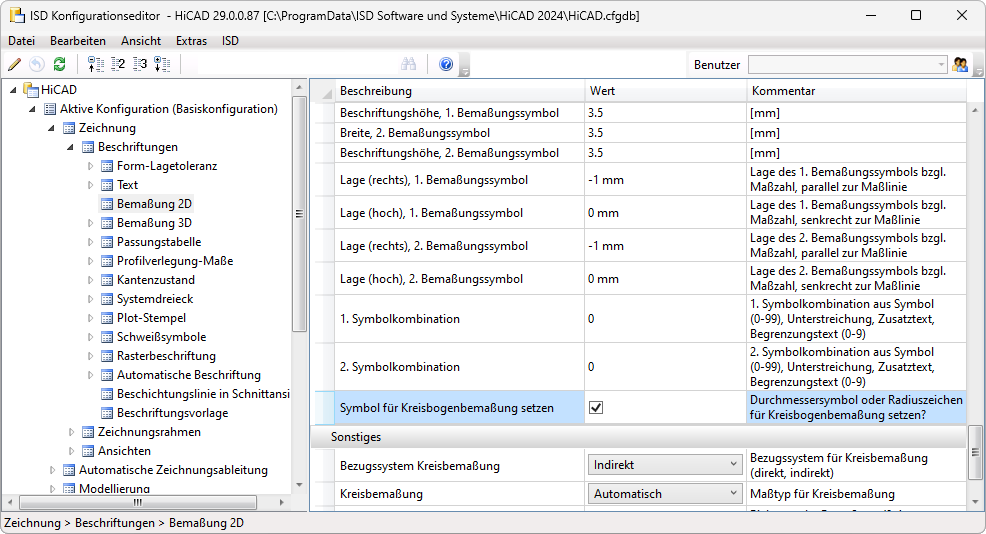Click the ISD Konfigurationseditor title bar icon
Viewport: 986px width, 534px height.
click(17, 15)
